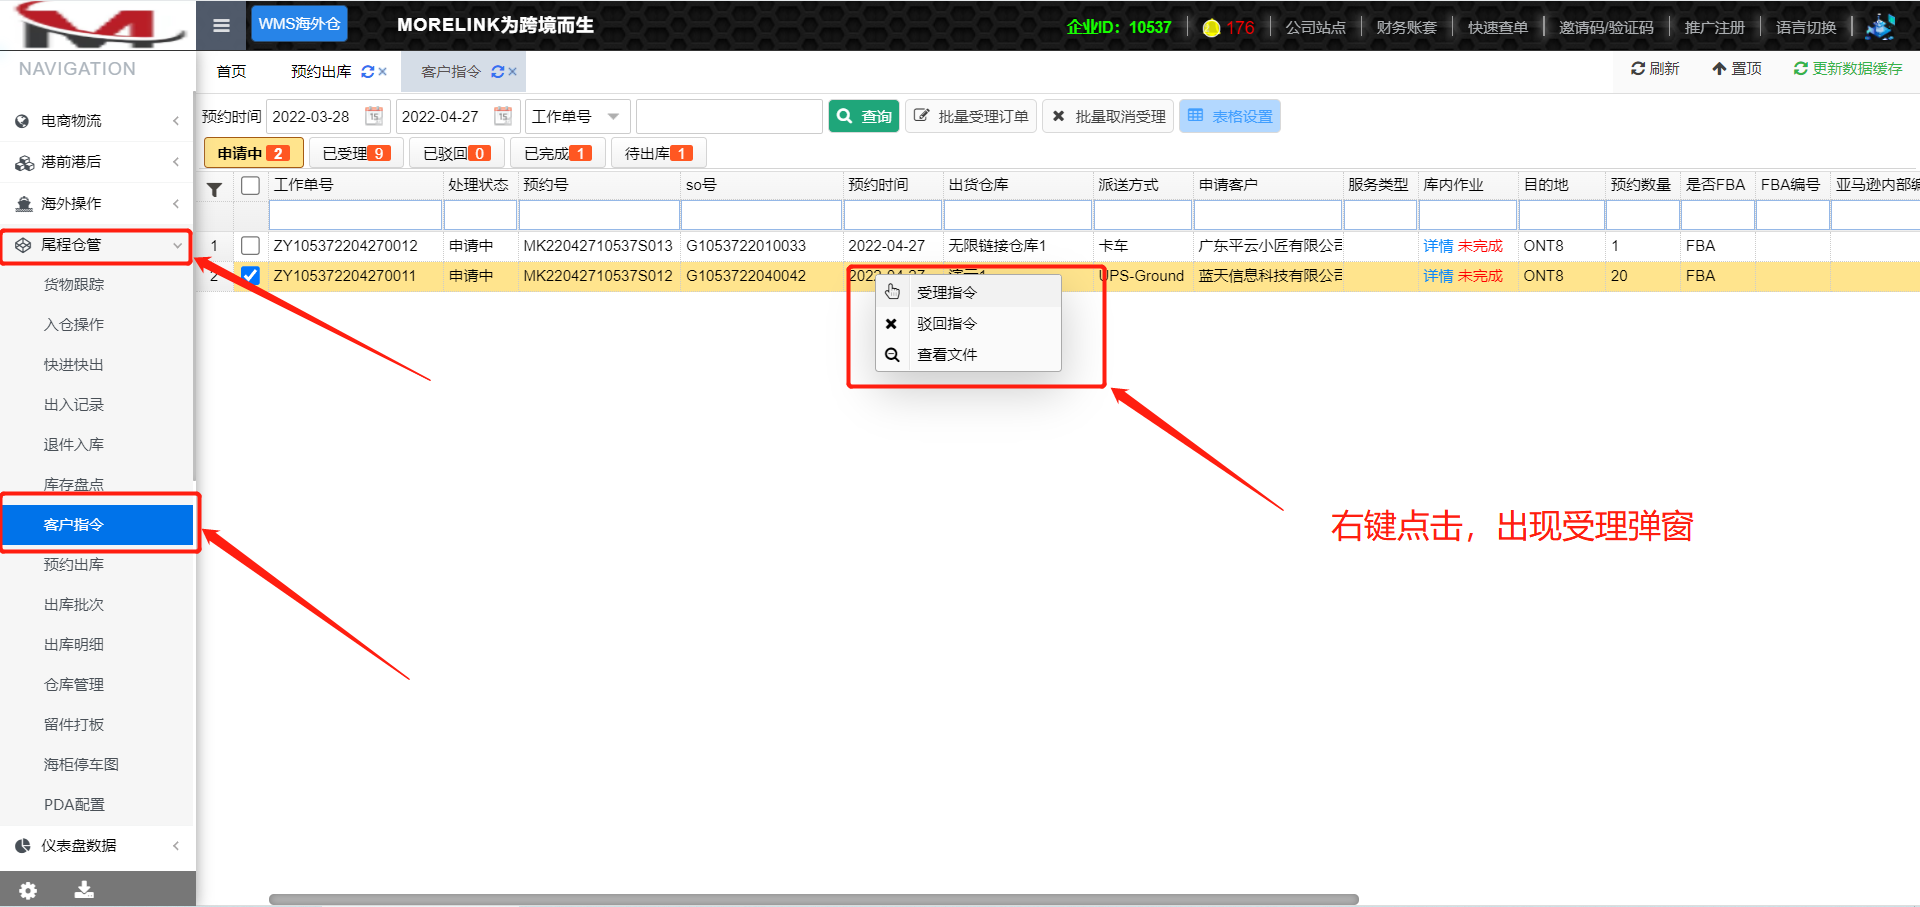
Task: Click the settings gear icon in sidebar footer
Action: pos(28,889)
